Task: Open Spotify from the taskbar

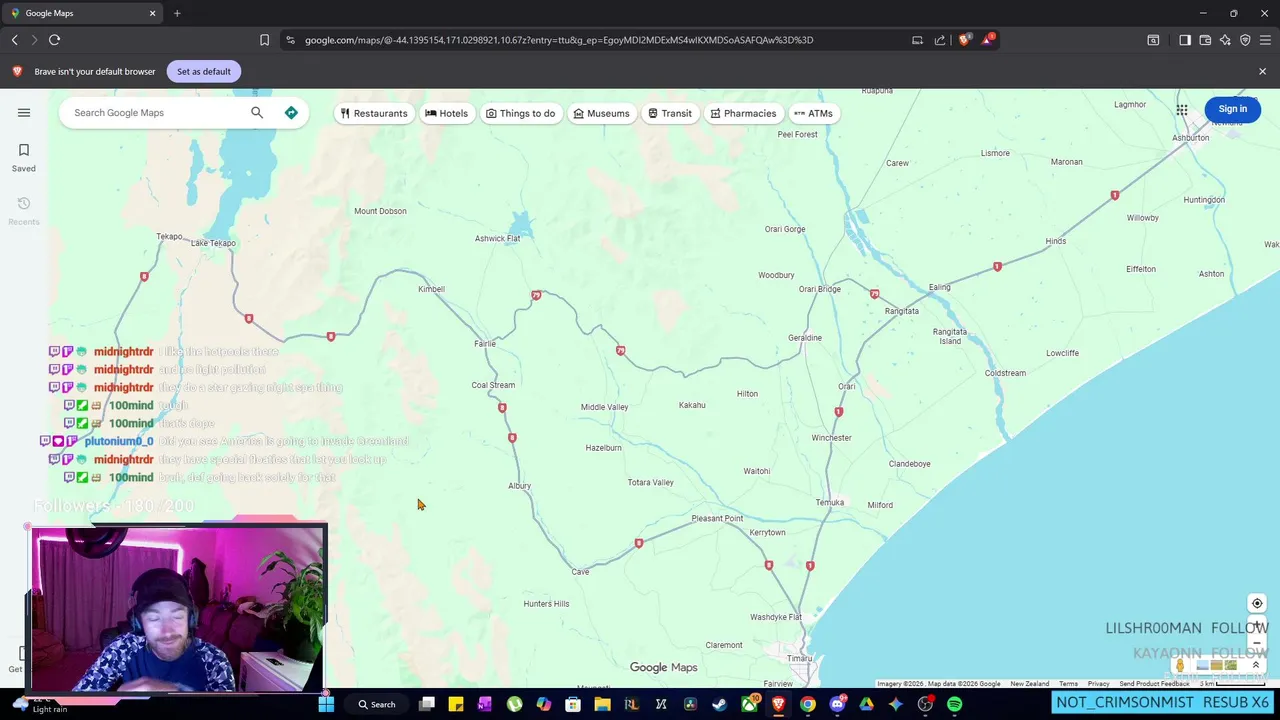Action: [954, 704]
